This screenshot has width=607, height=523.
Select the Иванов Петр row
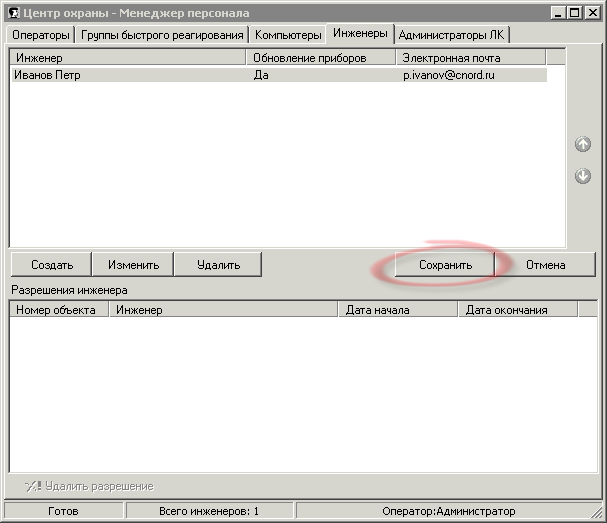(x=279, y=75)
